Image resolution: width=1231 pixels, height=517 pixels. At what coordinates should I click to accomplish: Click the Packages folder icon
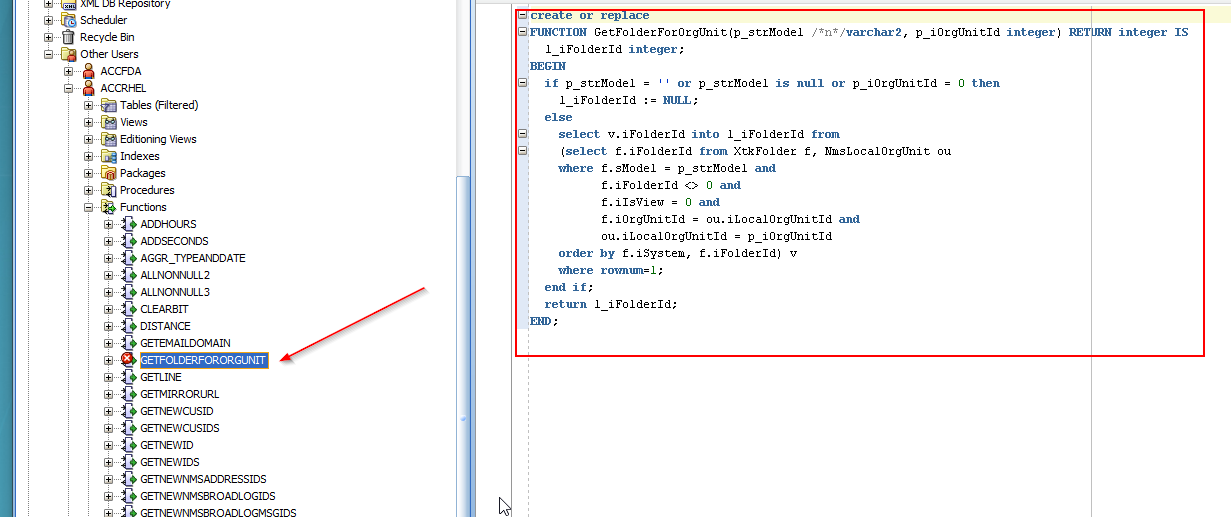tap(109, 173)
